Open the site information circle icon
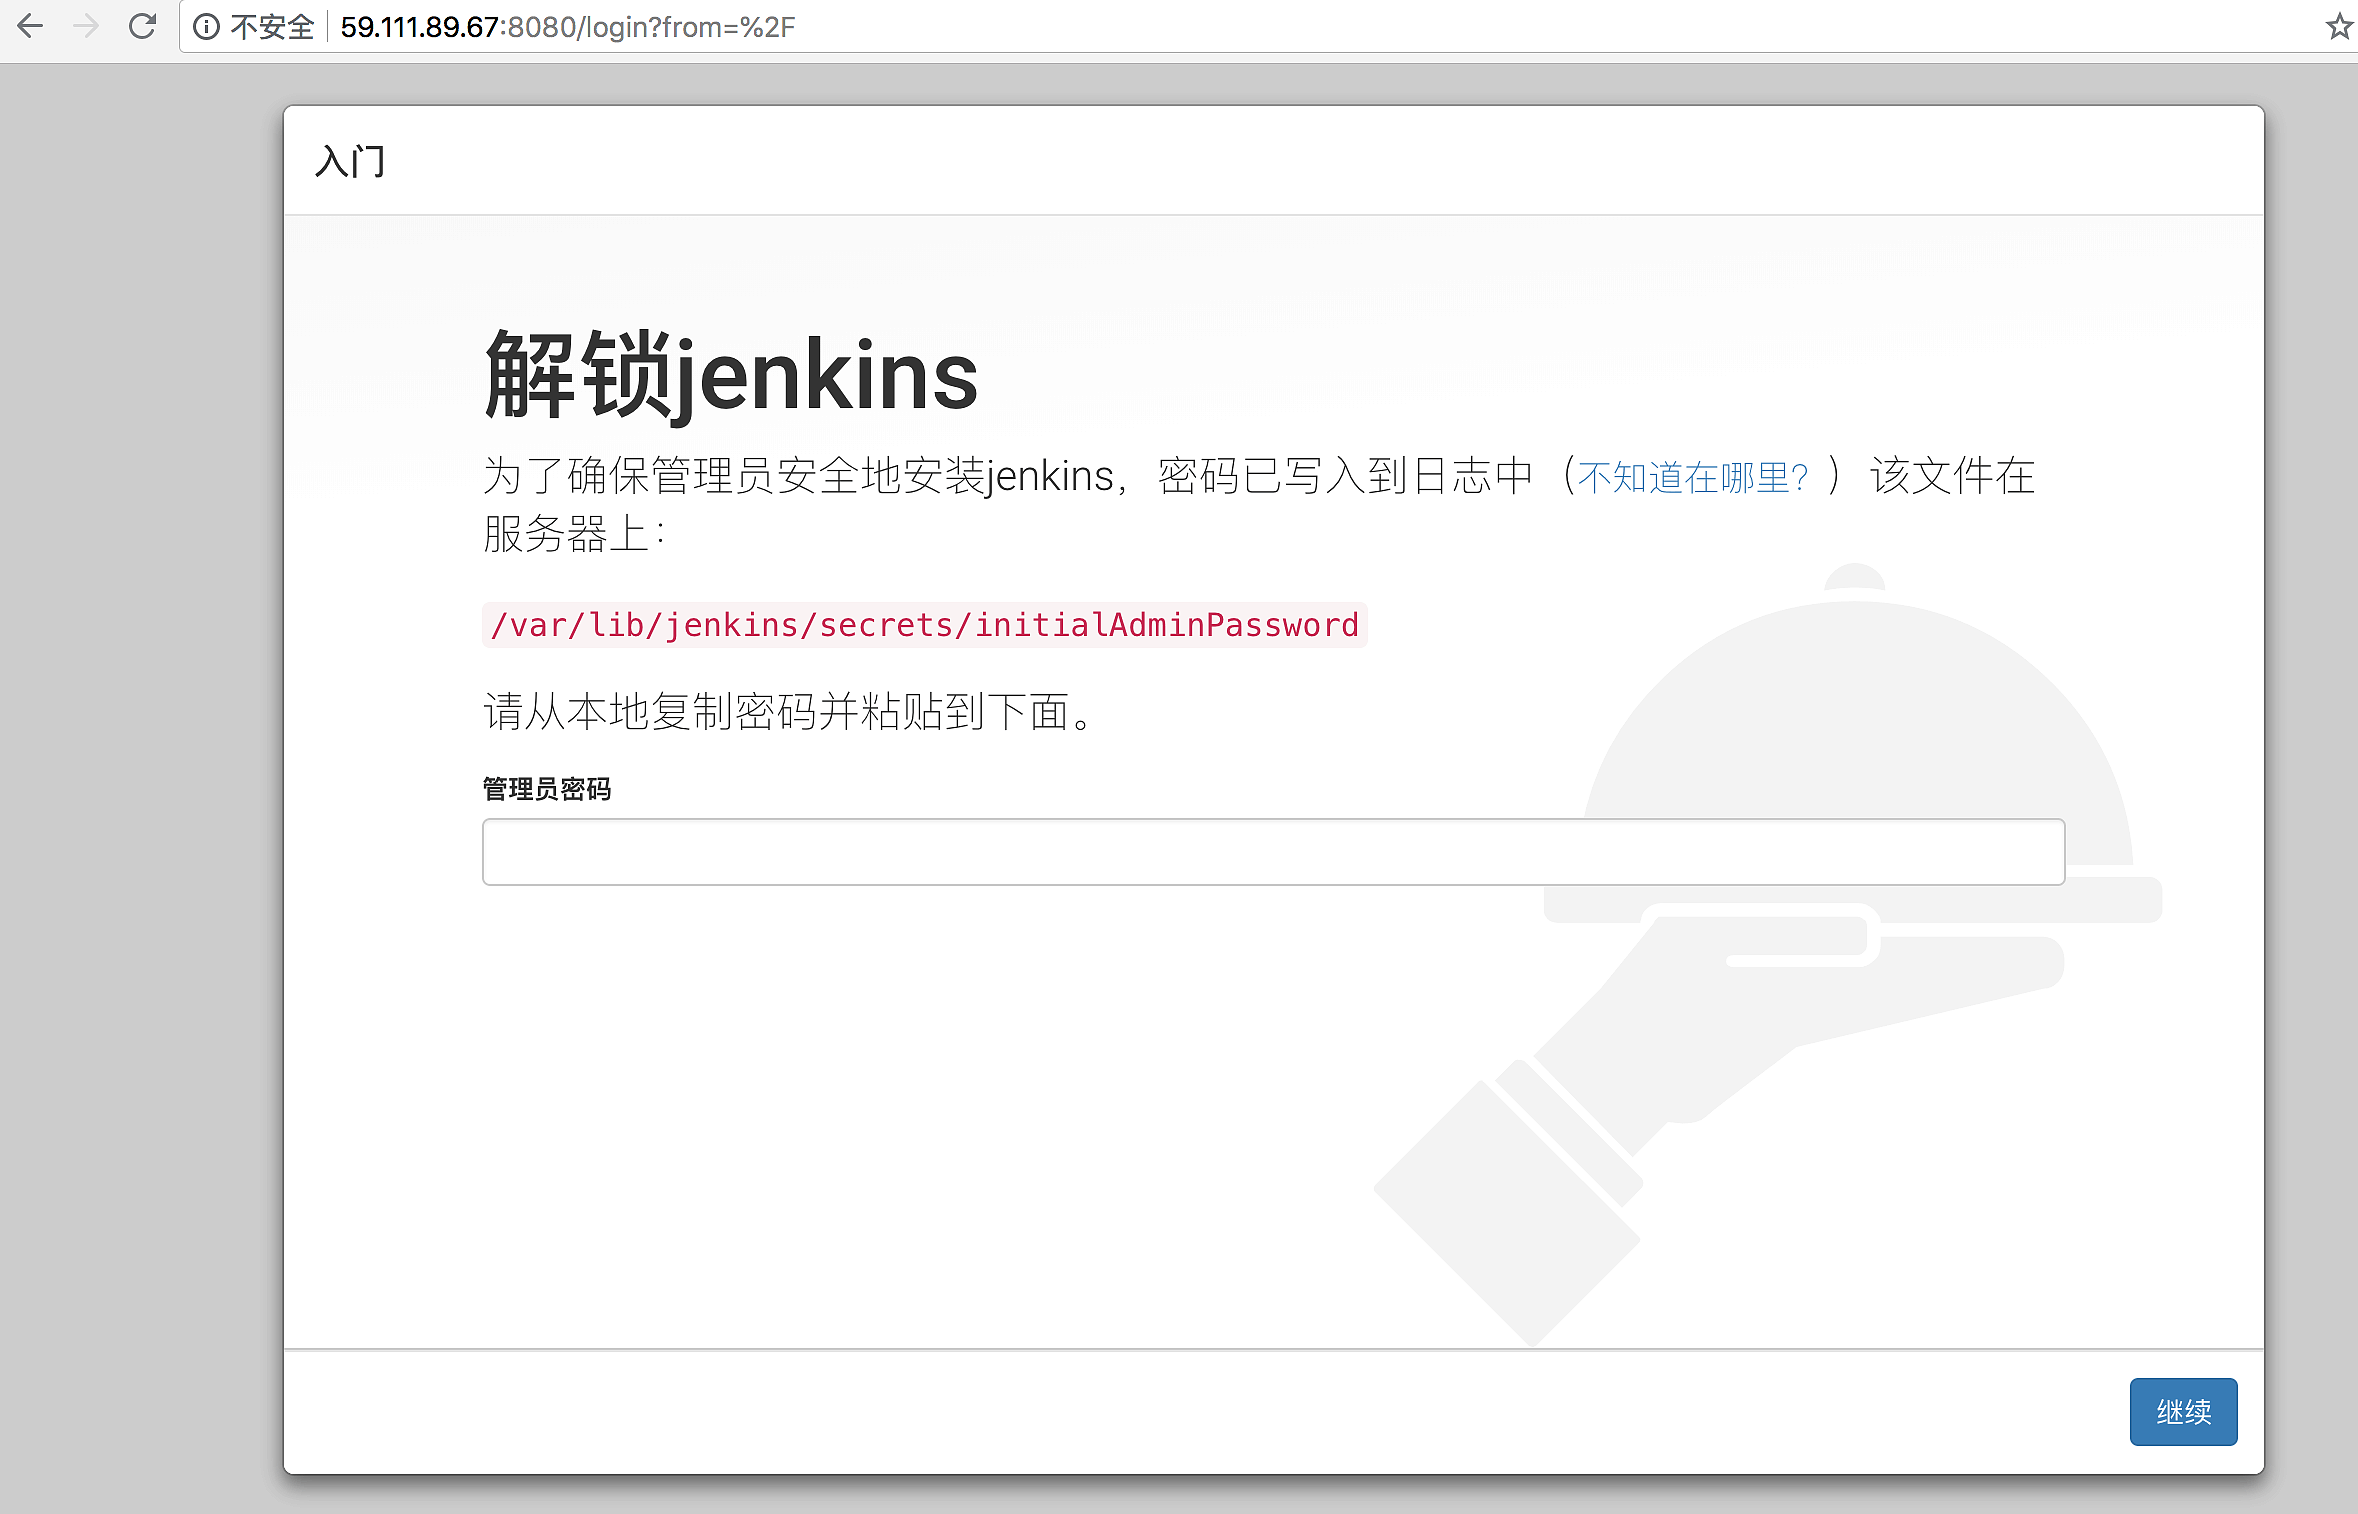 pos(206,27)
